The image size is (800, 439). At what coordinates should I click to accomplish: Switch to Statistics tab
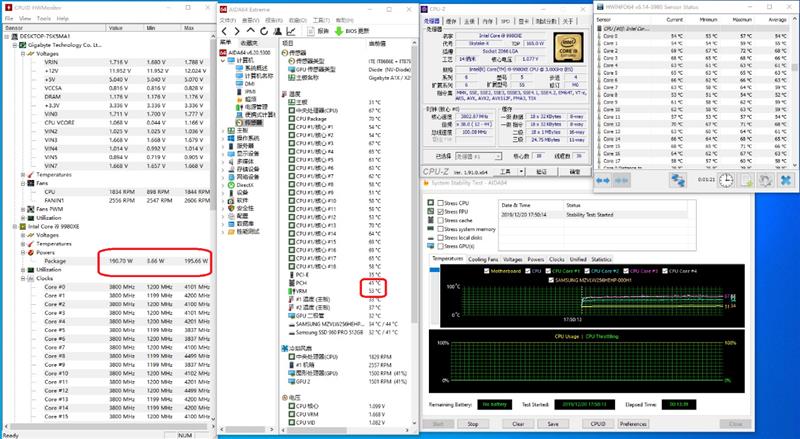tap(602, 259)
